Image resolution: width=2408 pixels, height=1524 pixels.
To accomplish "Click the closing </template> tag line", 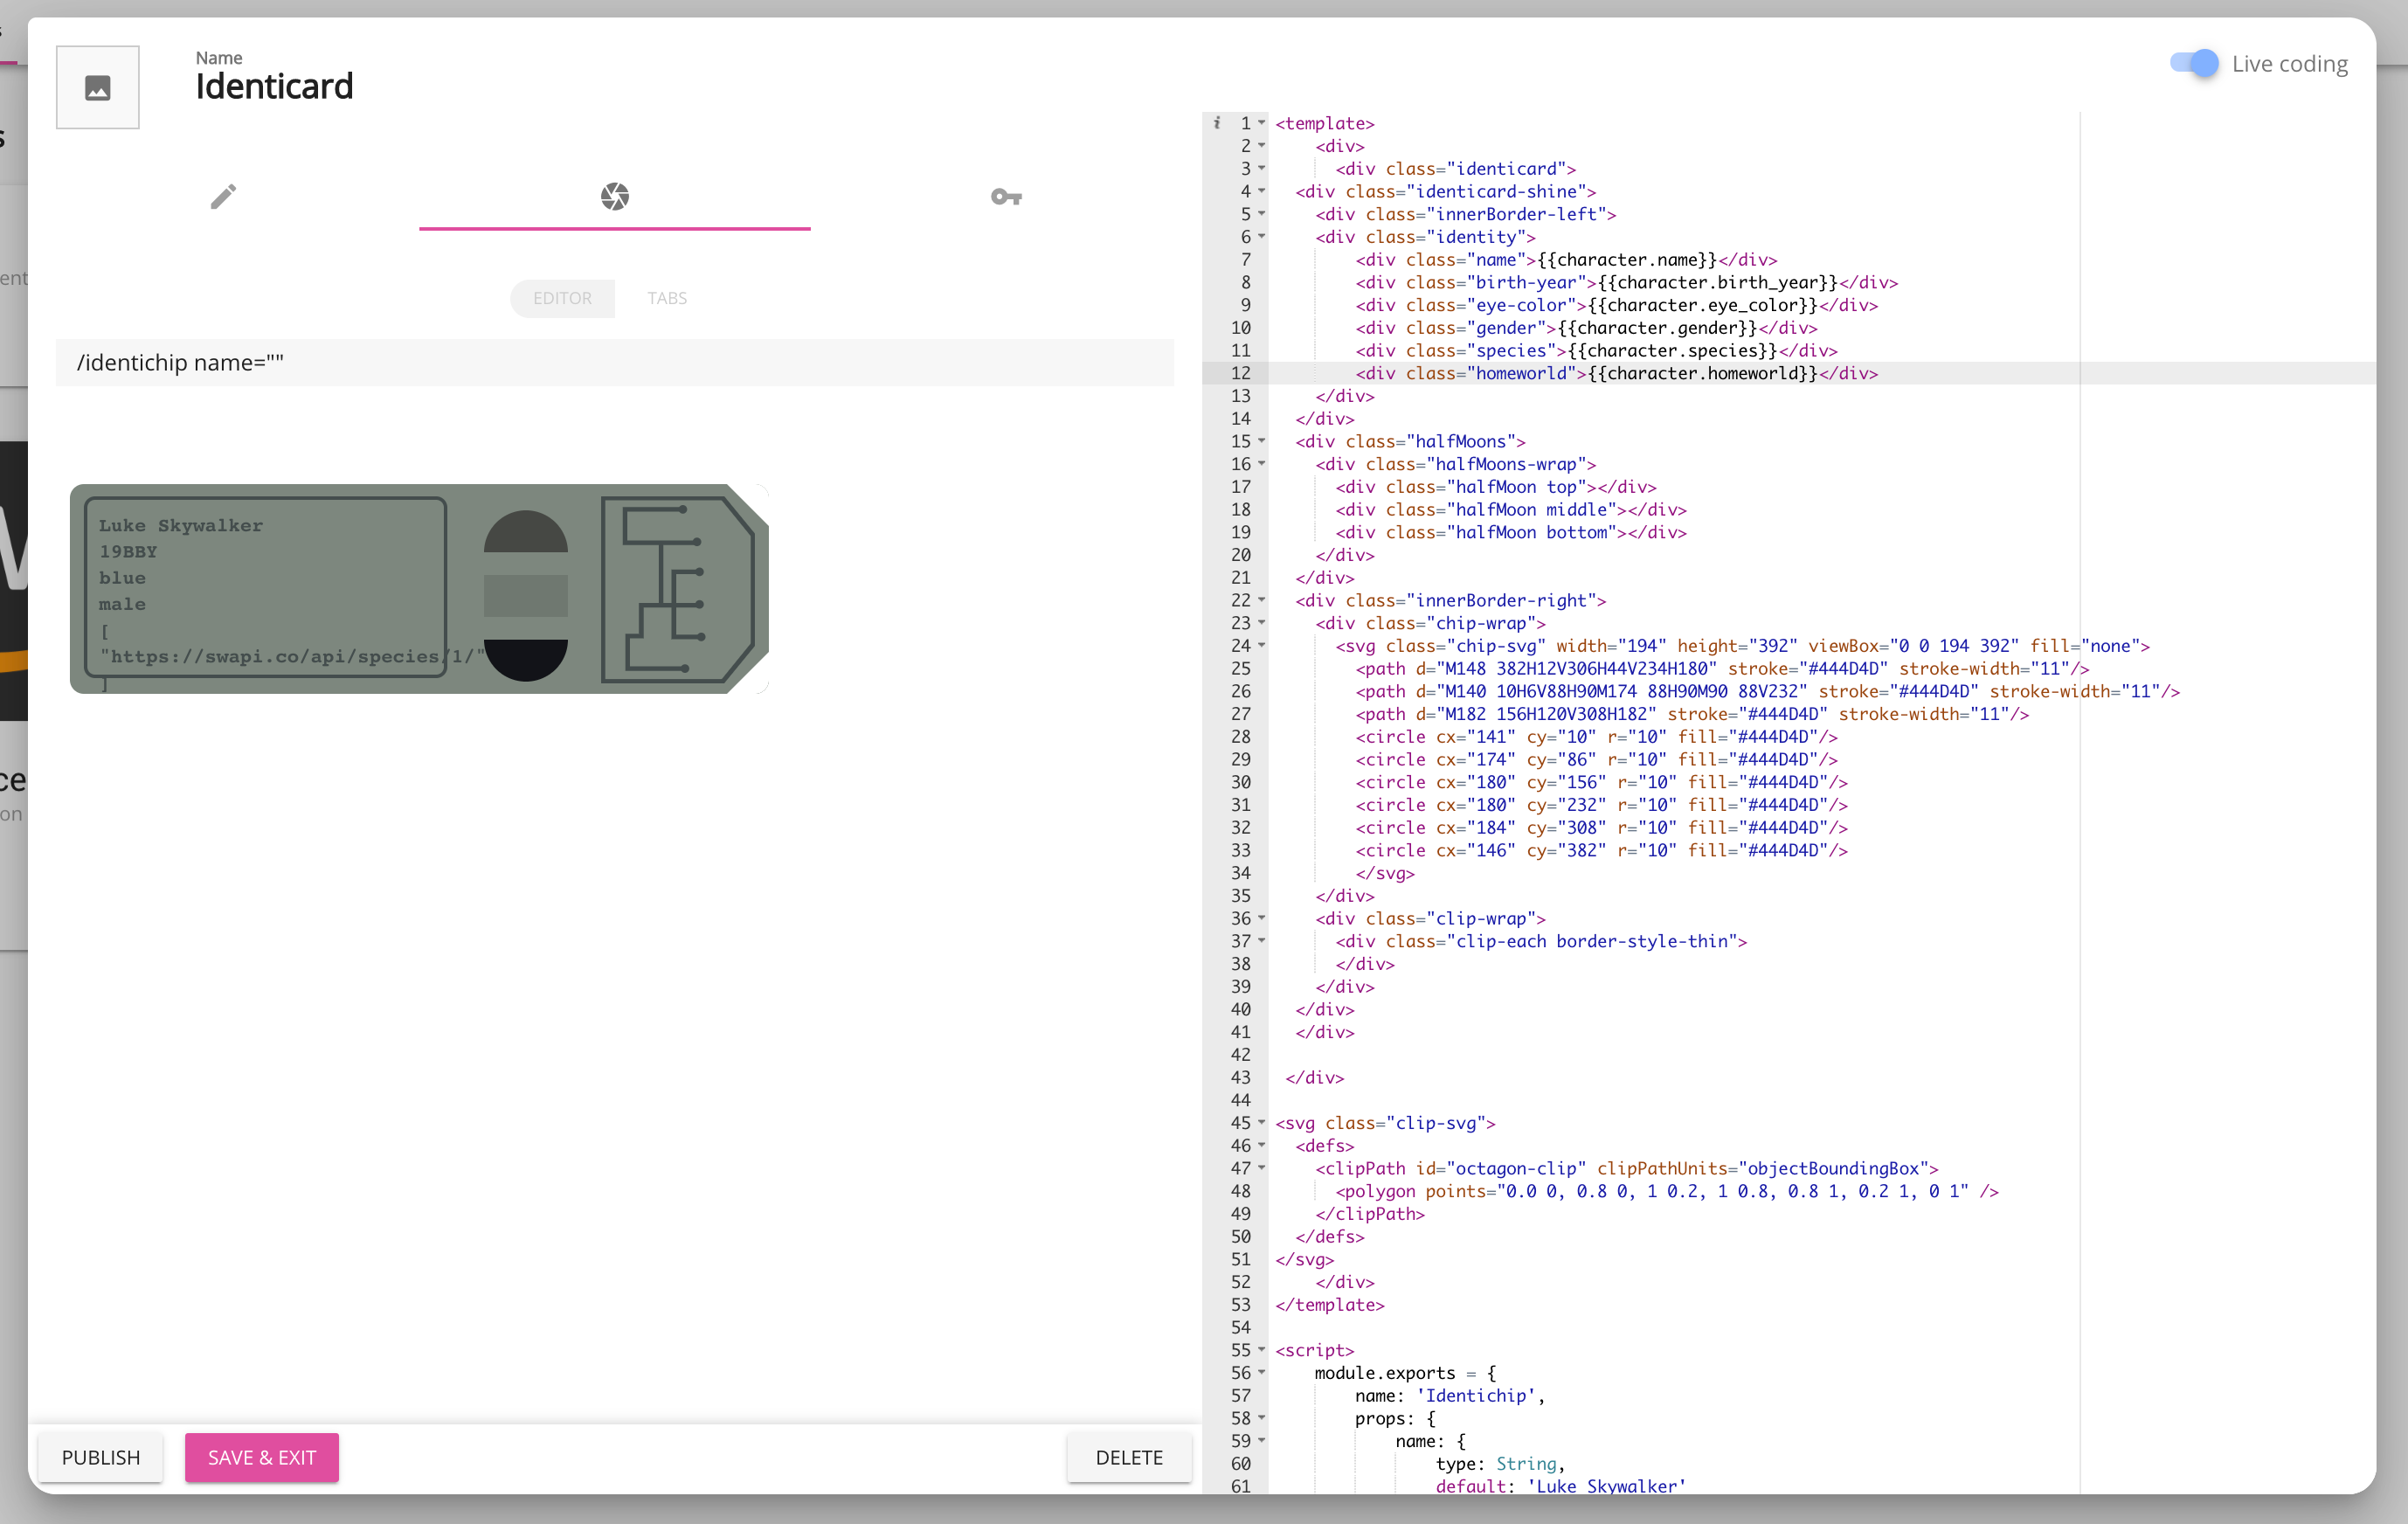I will [x=1330, y=1305].
